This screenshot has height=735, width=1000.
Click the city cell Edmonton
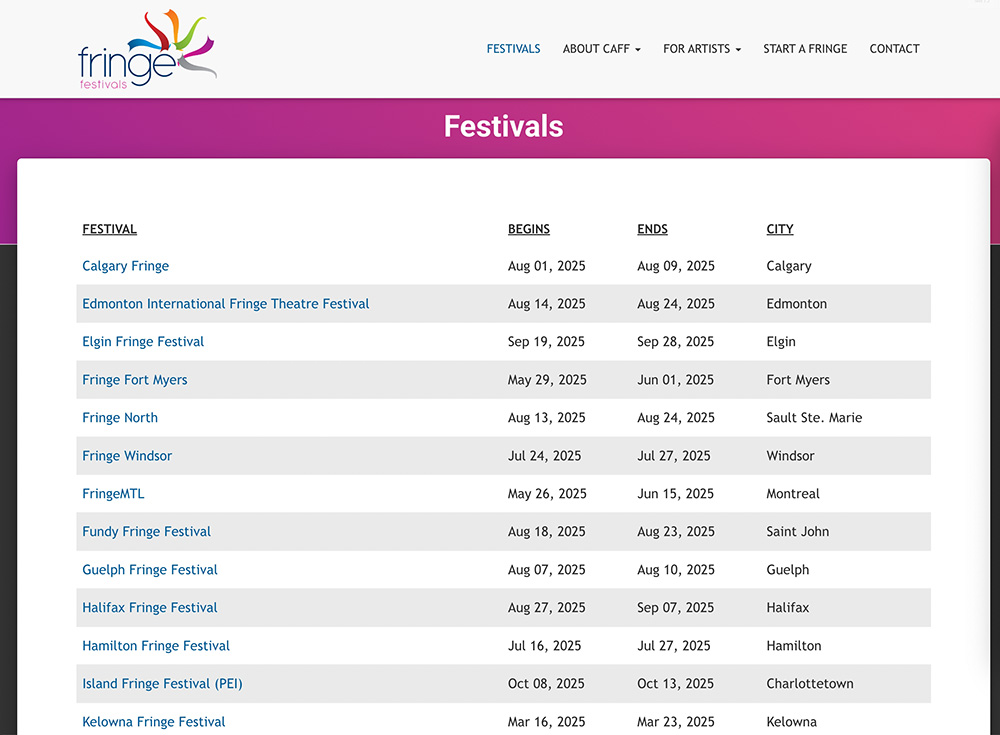coord(797,304)
